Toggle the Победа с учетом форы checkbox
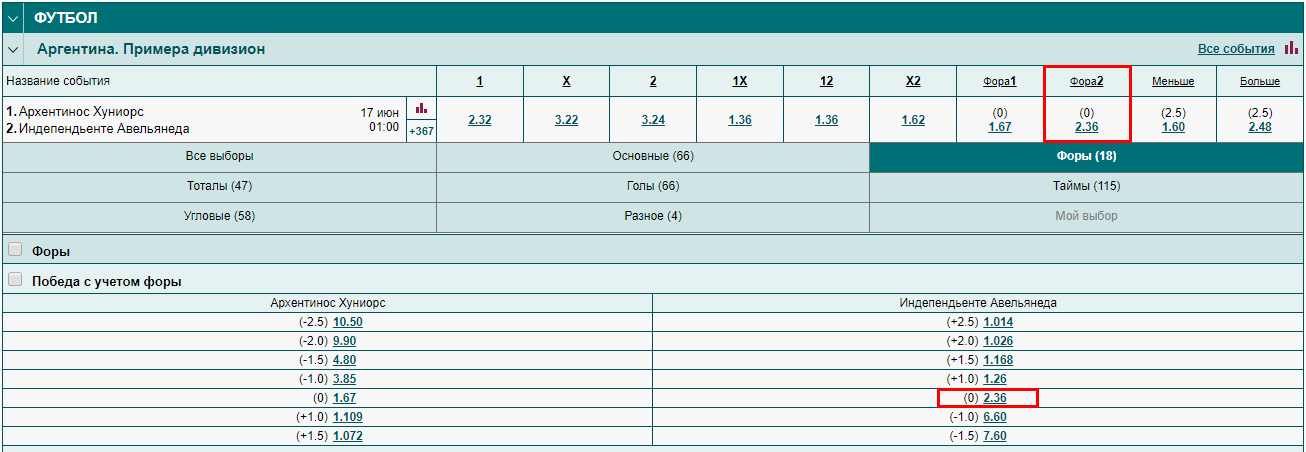 tap(15, 280)
